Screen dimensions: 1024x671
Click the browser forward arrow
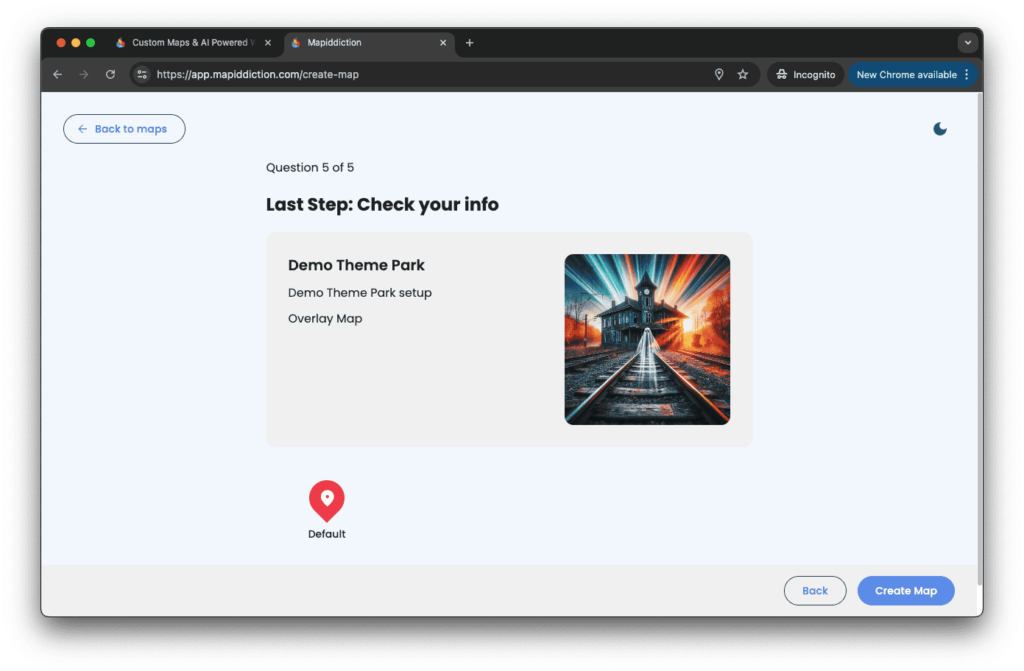[x=84, y=75]
